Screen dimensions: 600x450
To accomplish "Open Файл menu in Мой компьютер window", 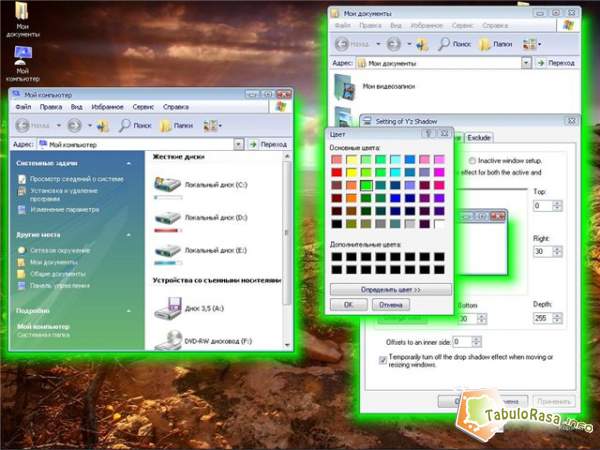I will pyautogui.click(x=23, y=107).
